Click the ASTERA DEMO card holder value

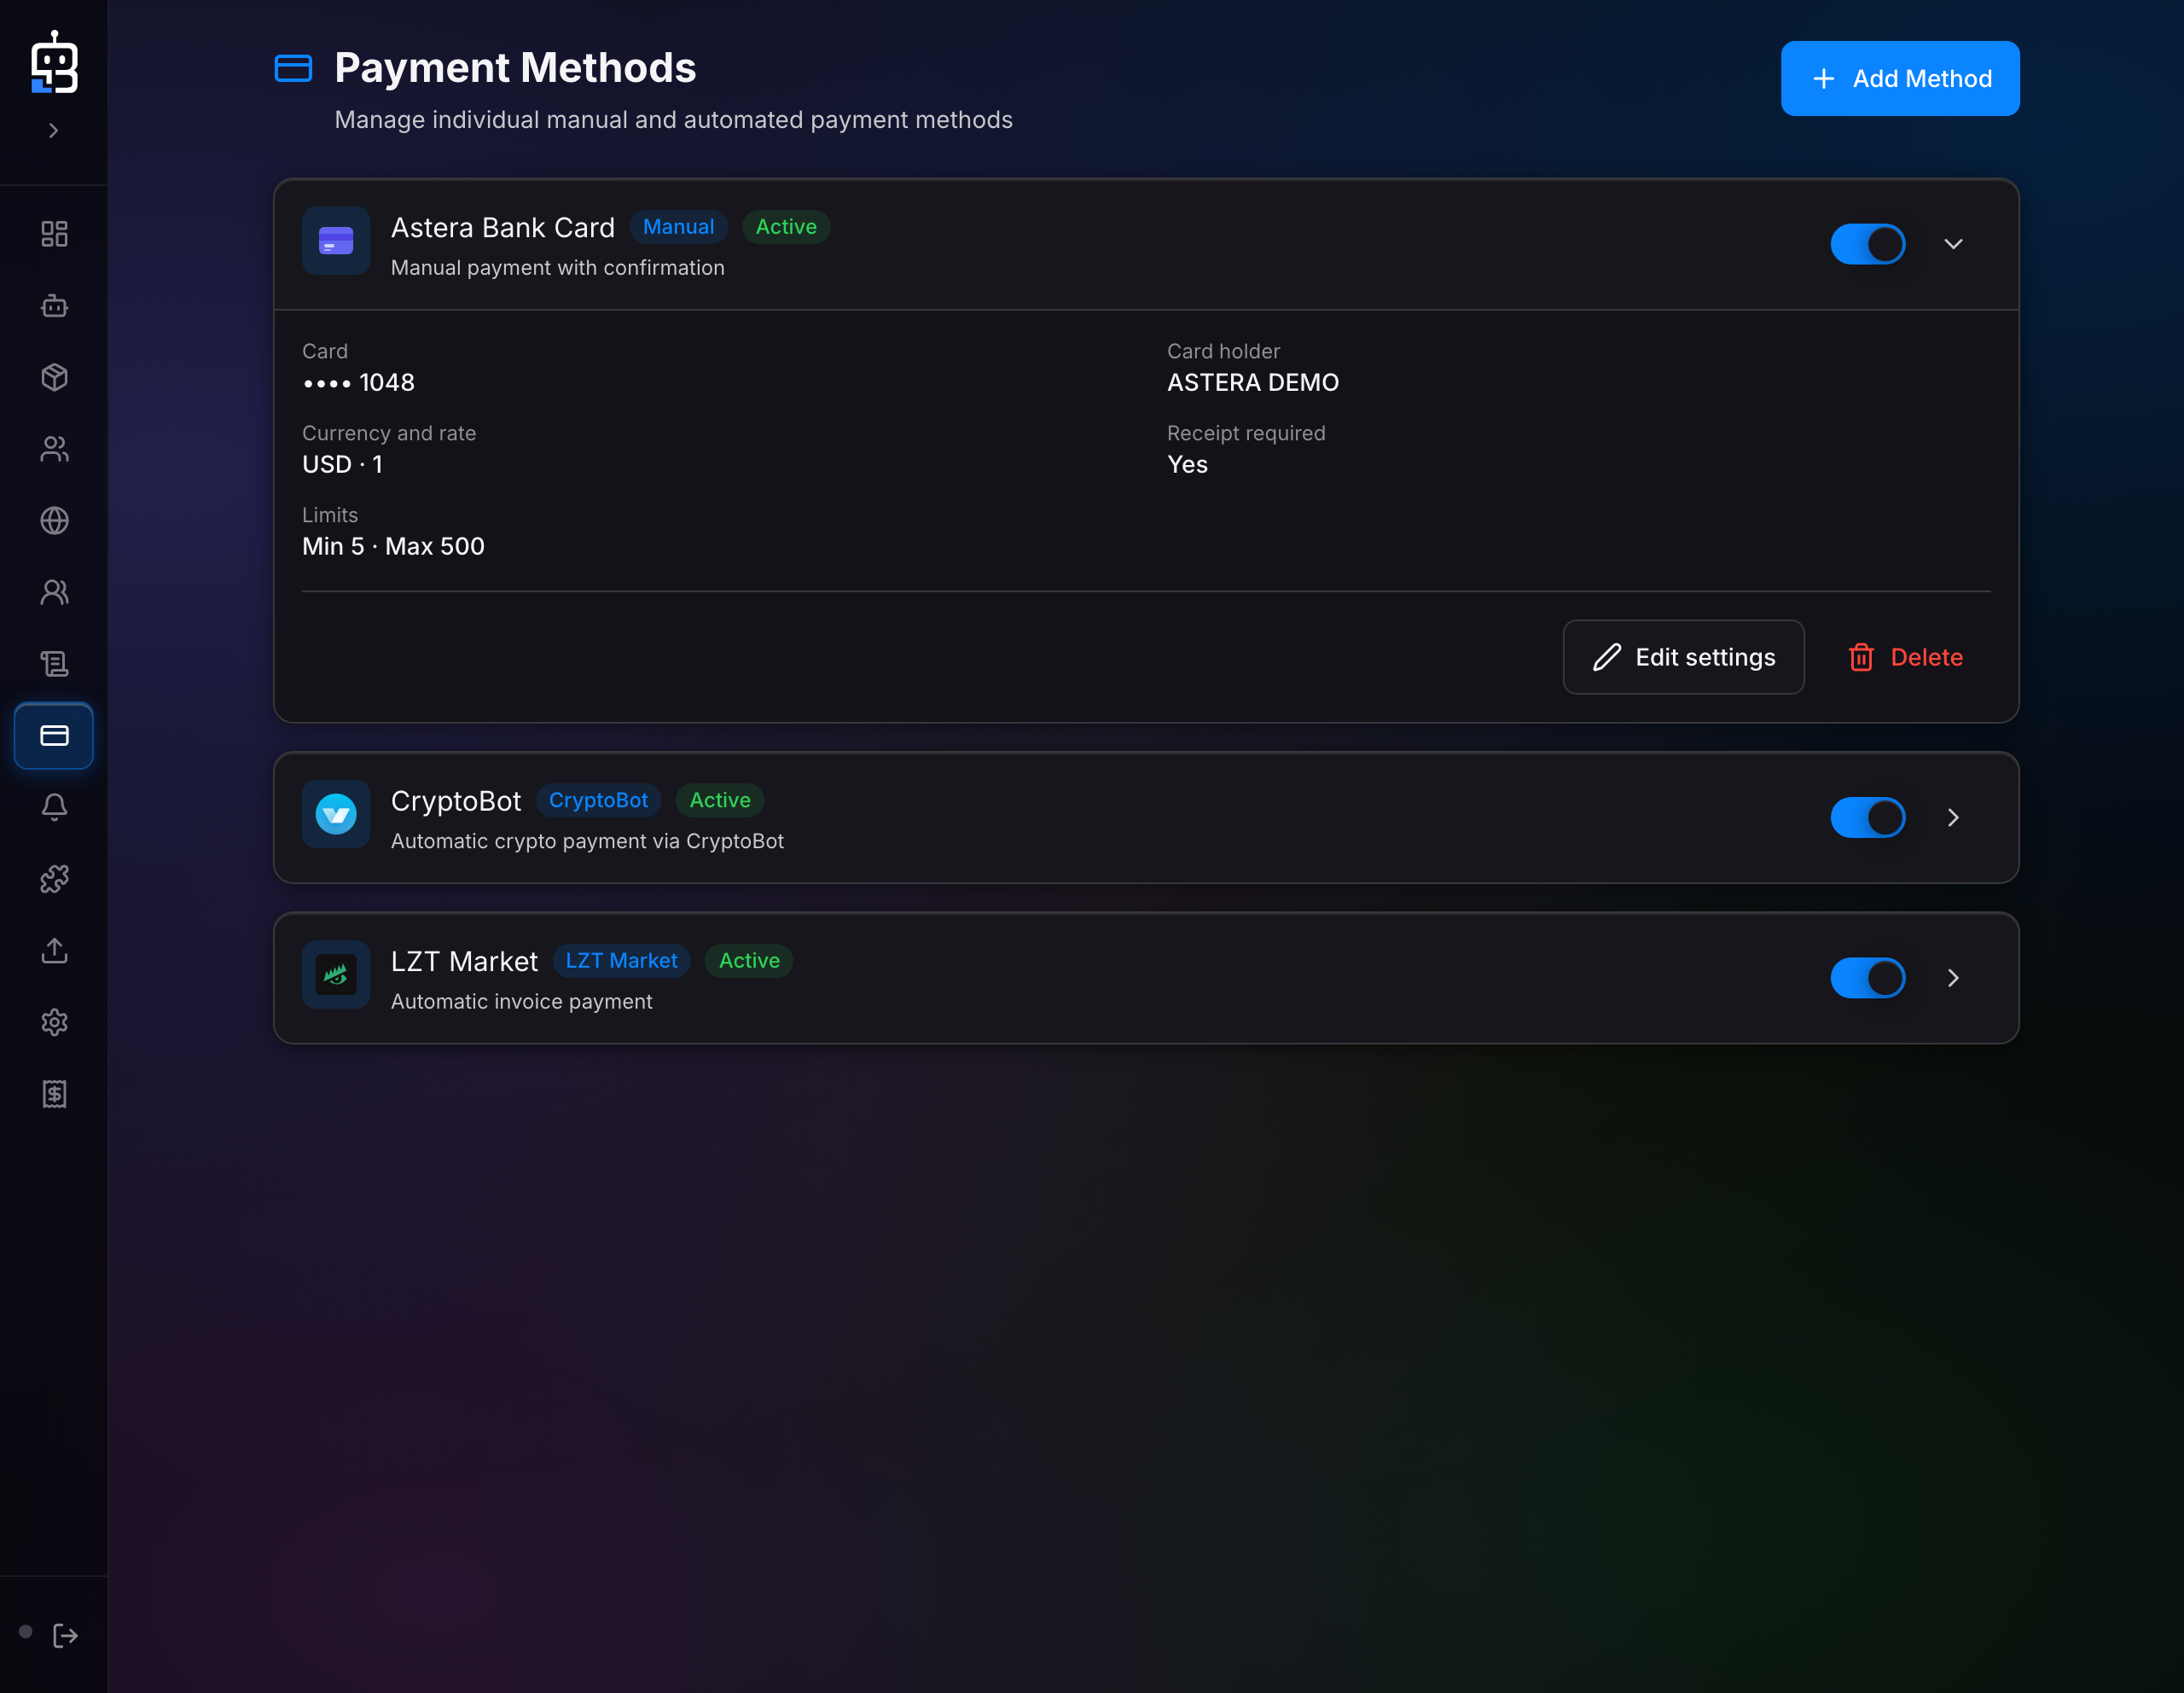click(x=1253, y=382)
